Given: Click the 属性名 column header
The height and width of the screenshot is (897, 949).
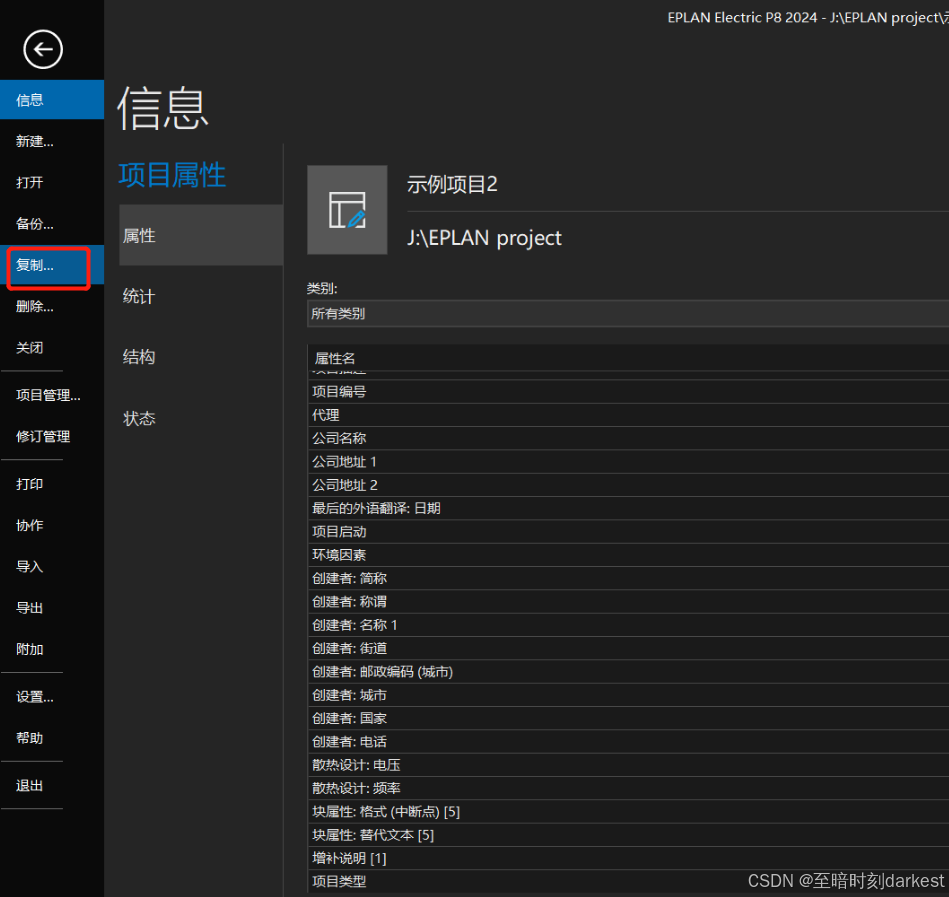Looking at the screenshot, I should [x=628, y=358].
